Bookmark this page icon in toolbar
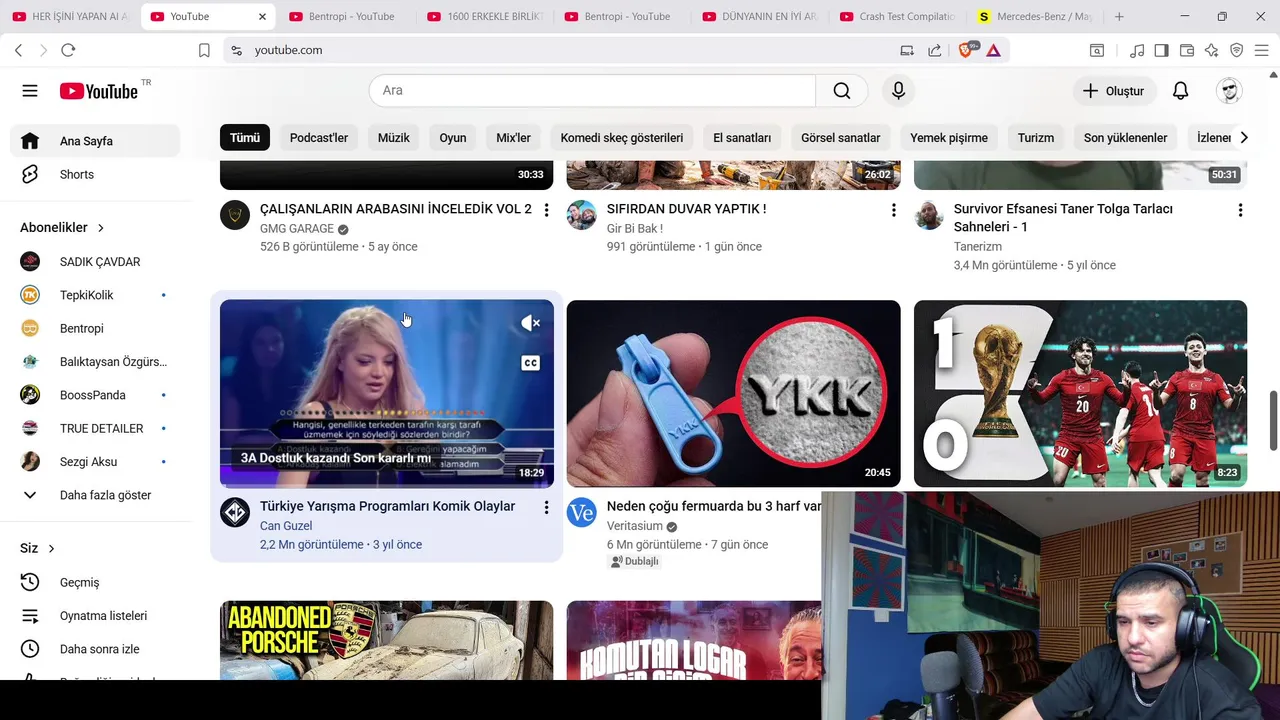This screenshot has height=720, width=1280. [204, 50]
